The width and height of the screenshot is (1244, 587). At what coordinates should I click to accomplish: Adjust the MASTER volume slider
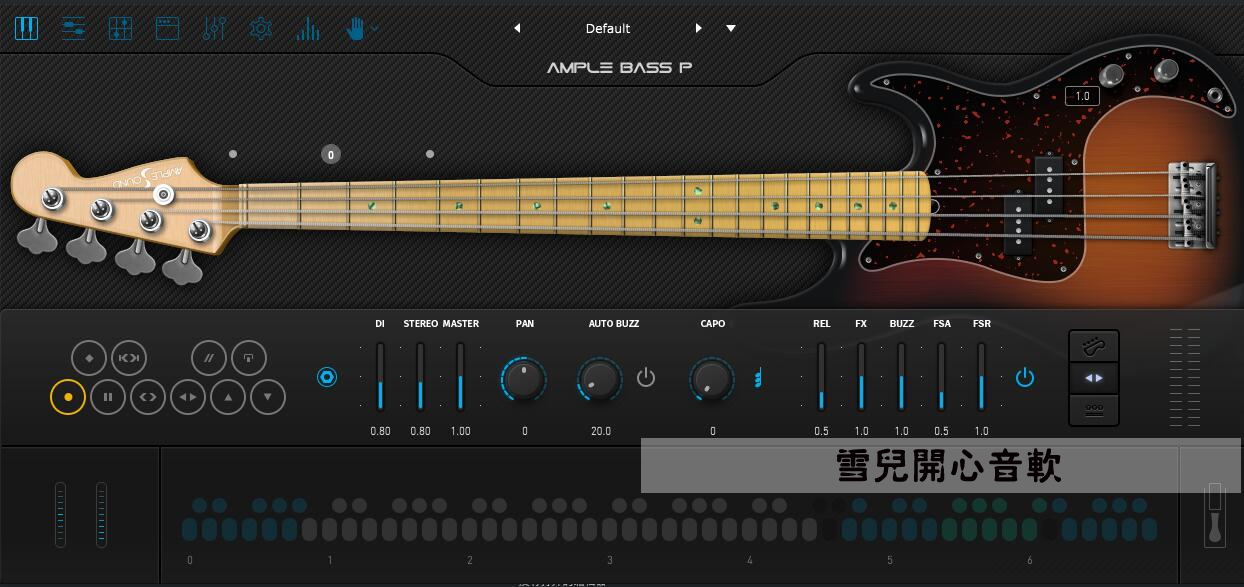460,376
